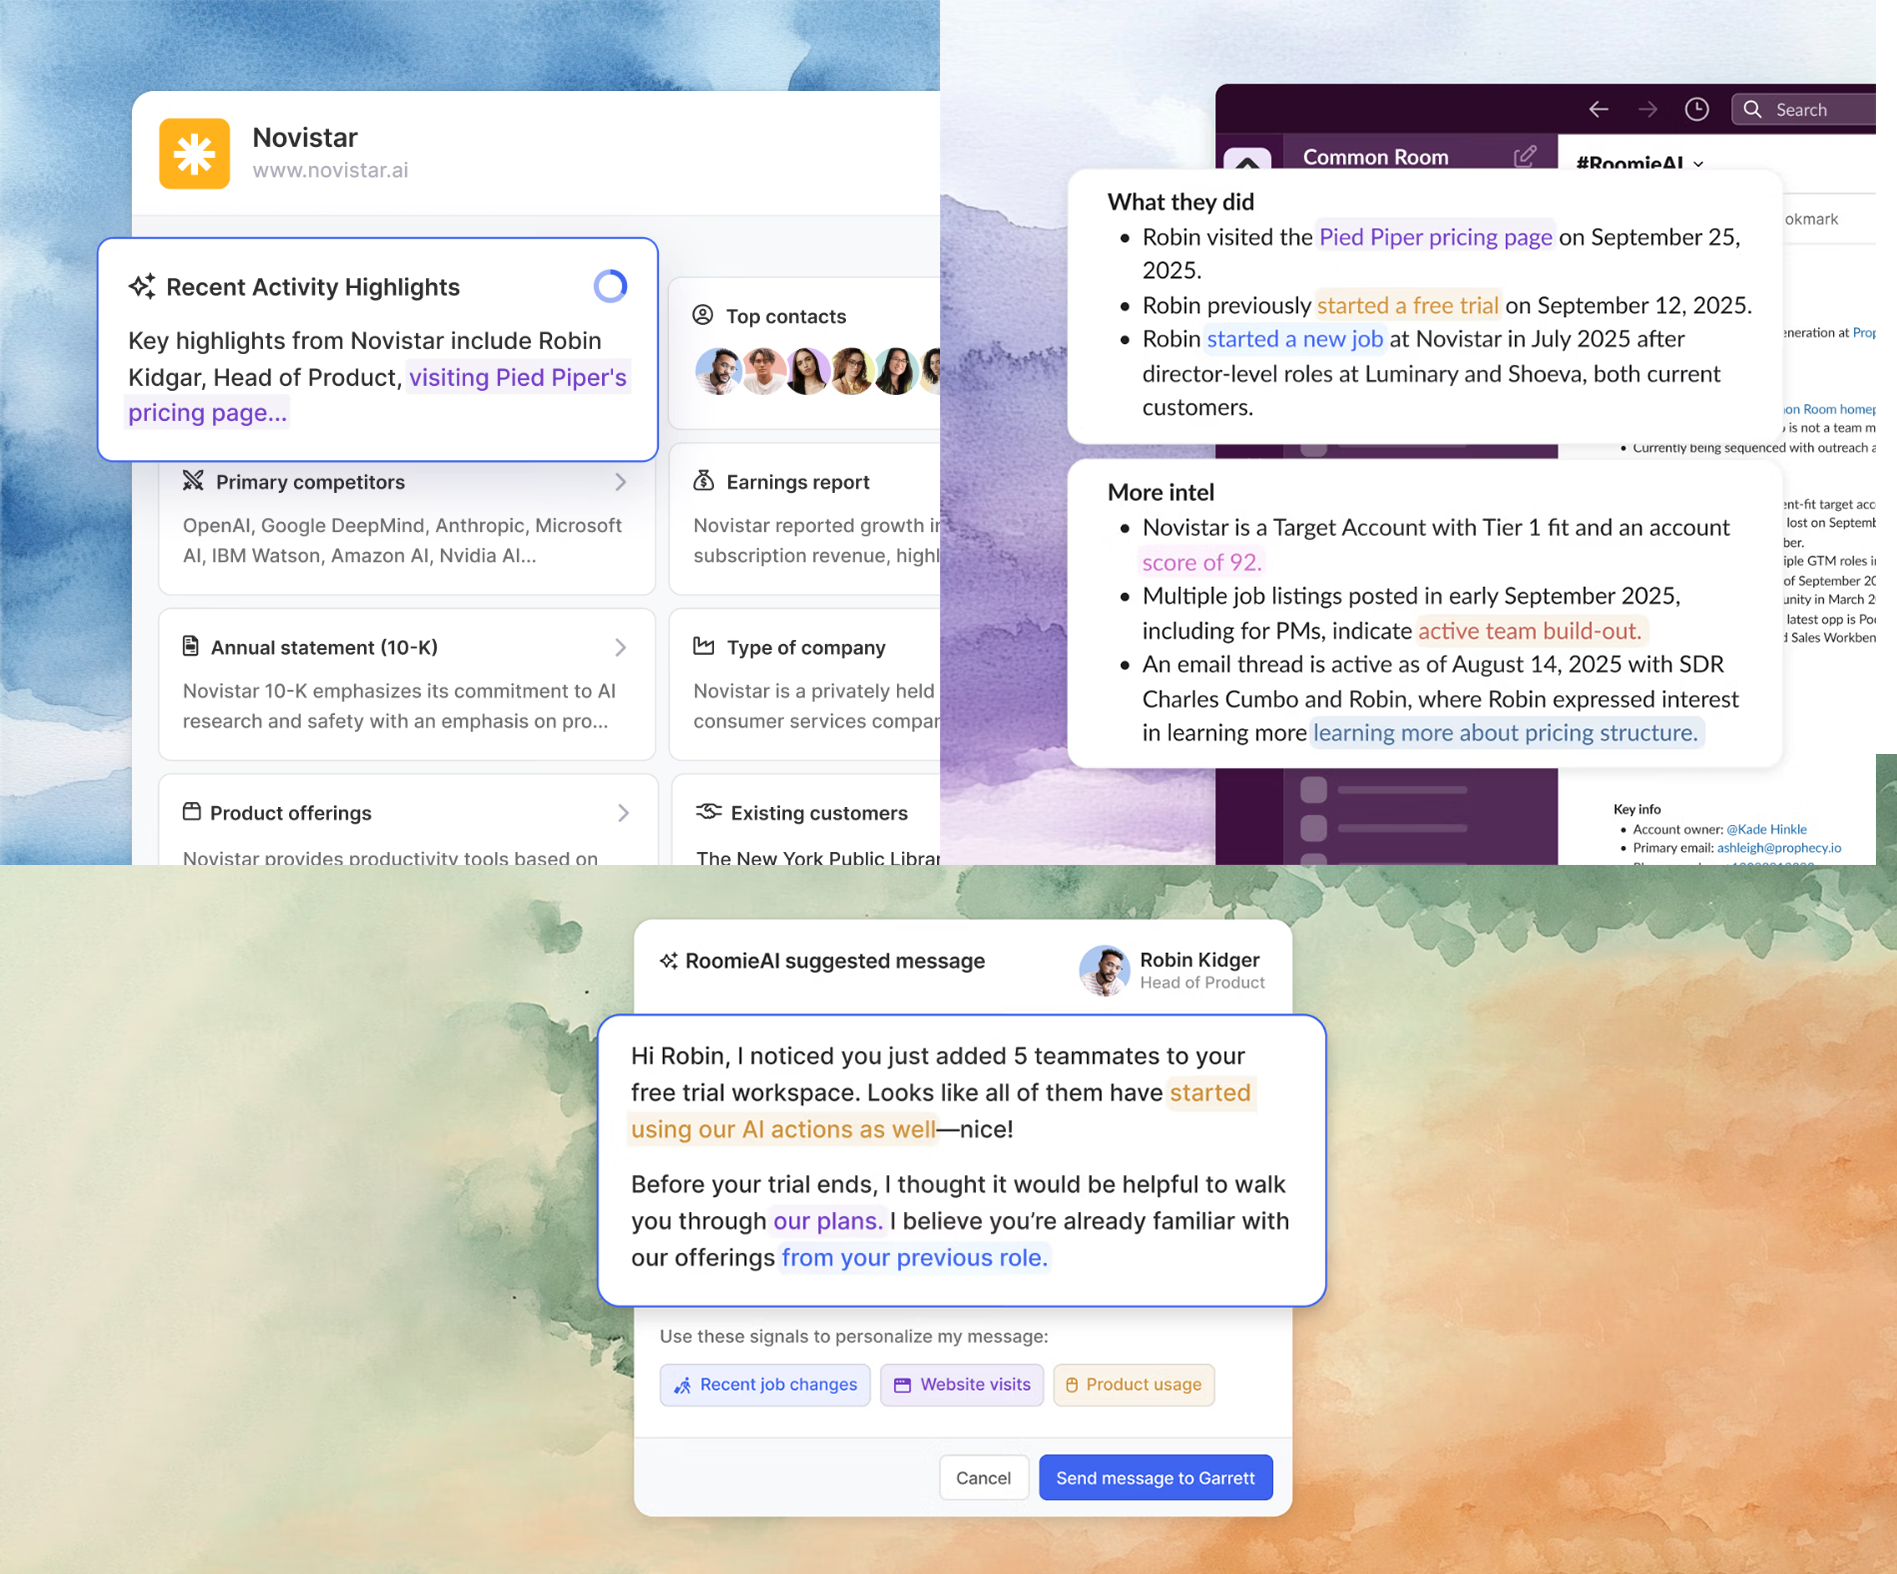
Task: Toggle the Product usage signal chip
Action: coord(1134,1385)
